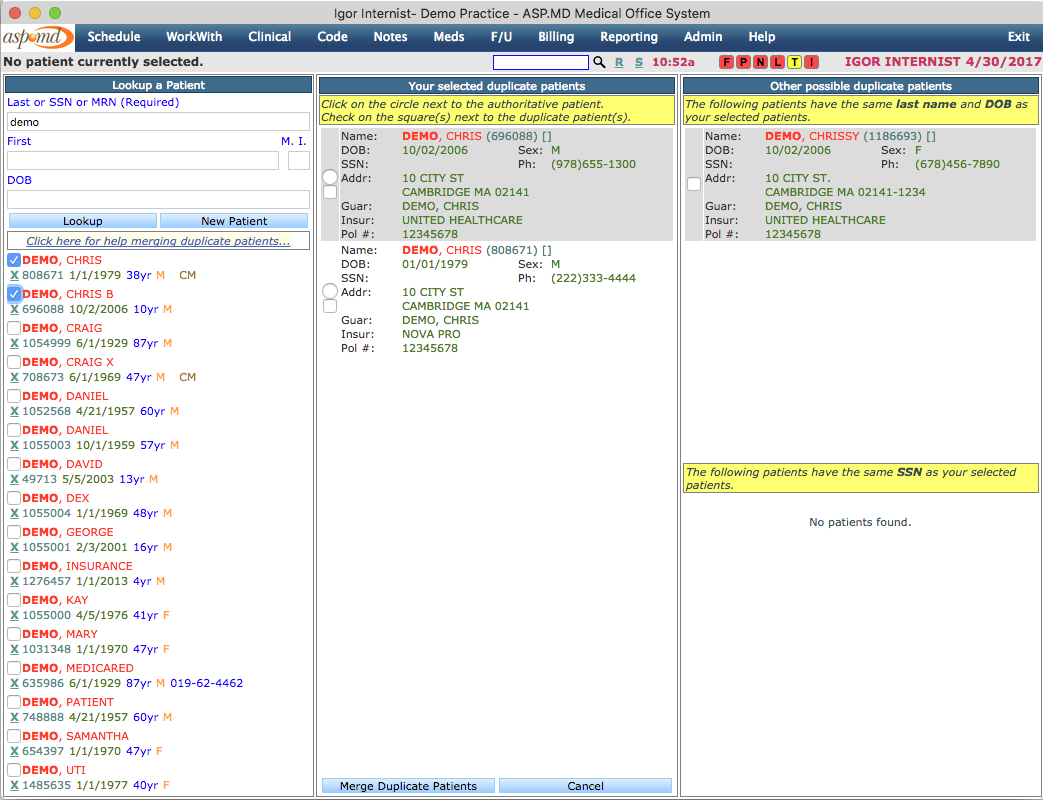
Task: Click the X icon under DEMO, CRAIG X
Action: 14,378
